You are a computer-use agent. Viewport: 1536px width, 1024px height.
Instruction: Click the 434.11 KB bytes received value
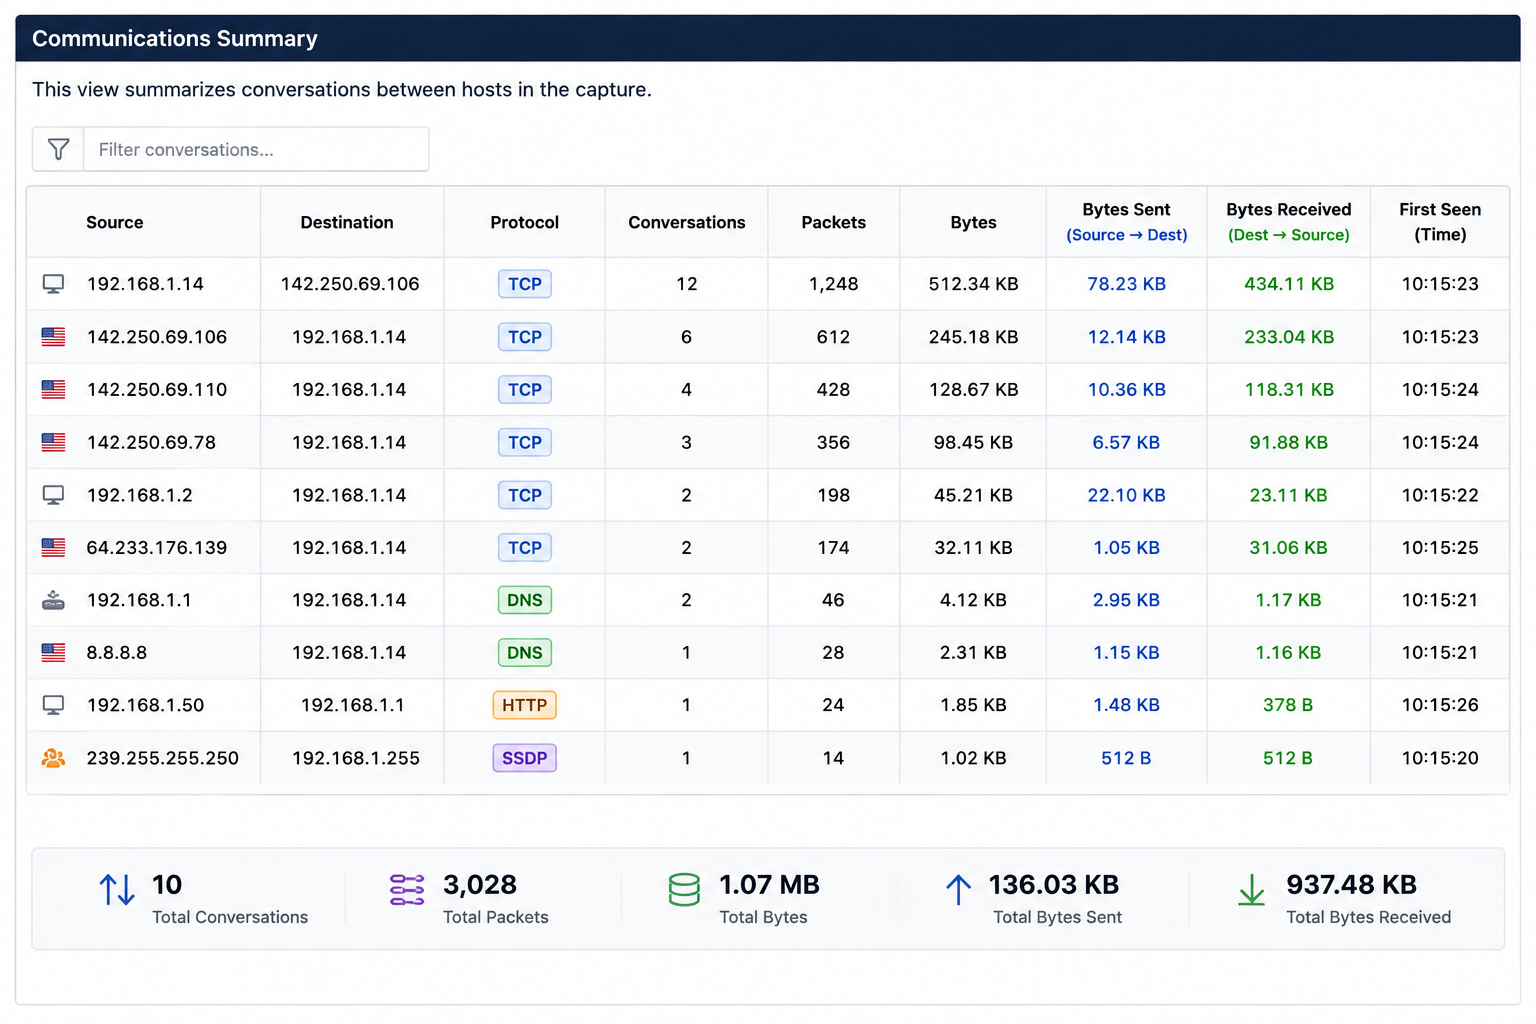pyautogui.click(x=1289, y=284)
